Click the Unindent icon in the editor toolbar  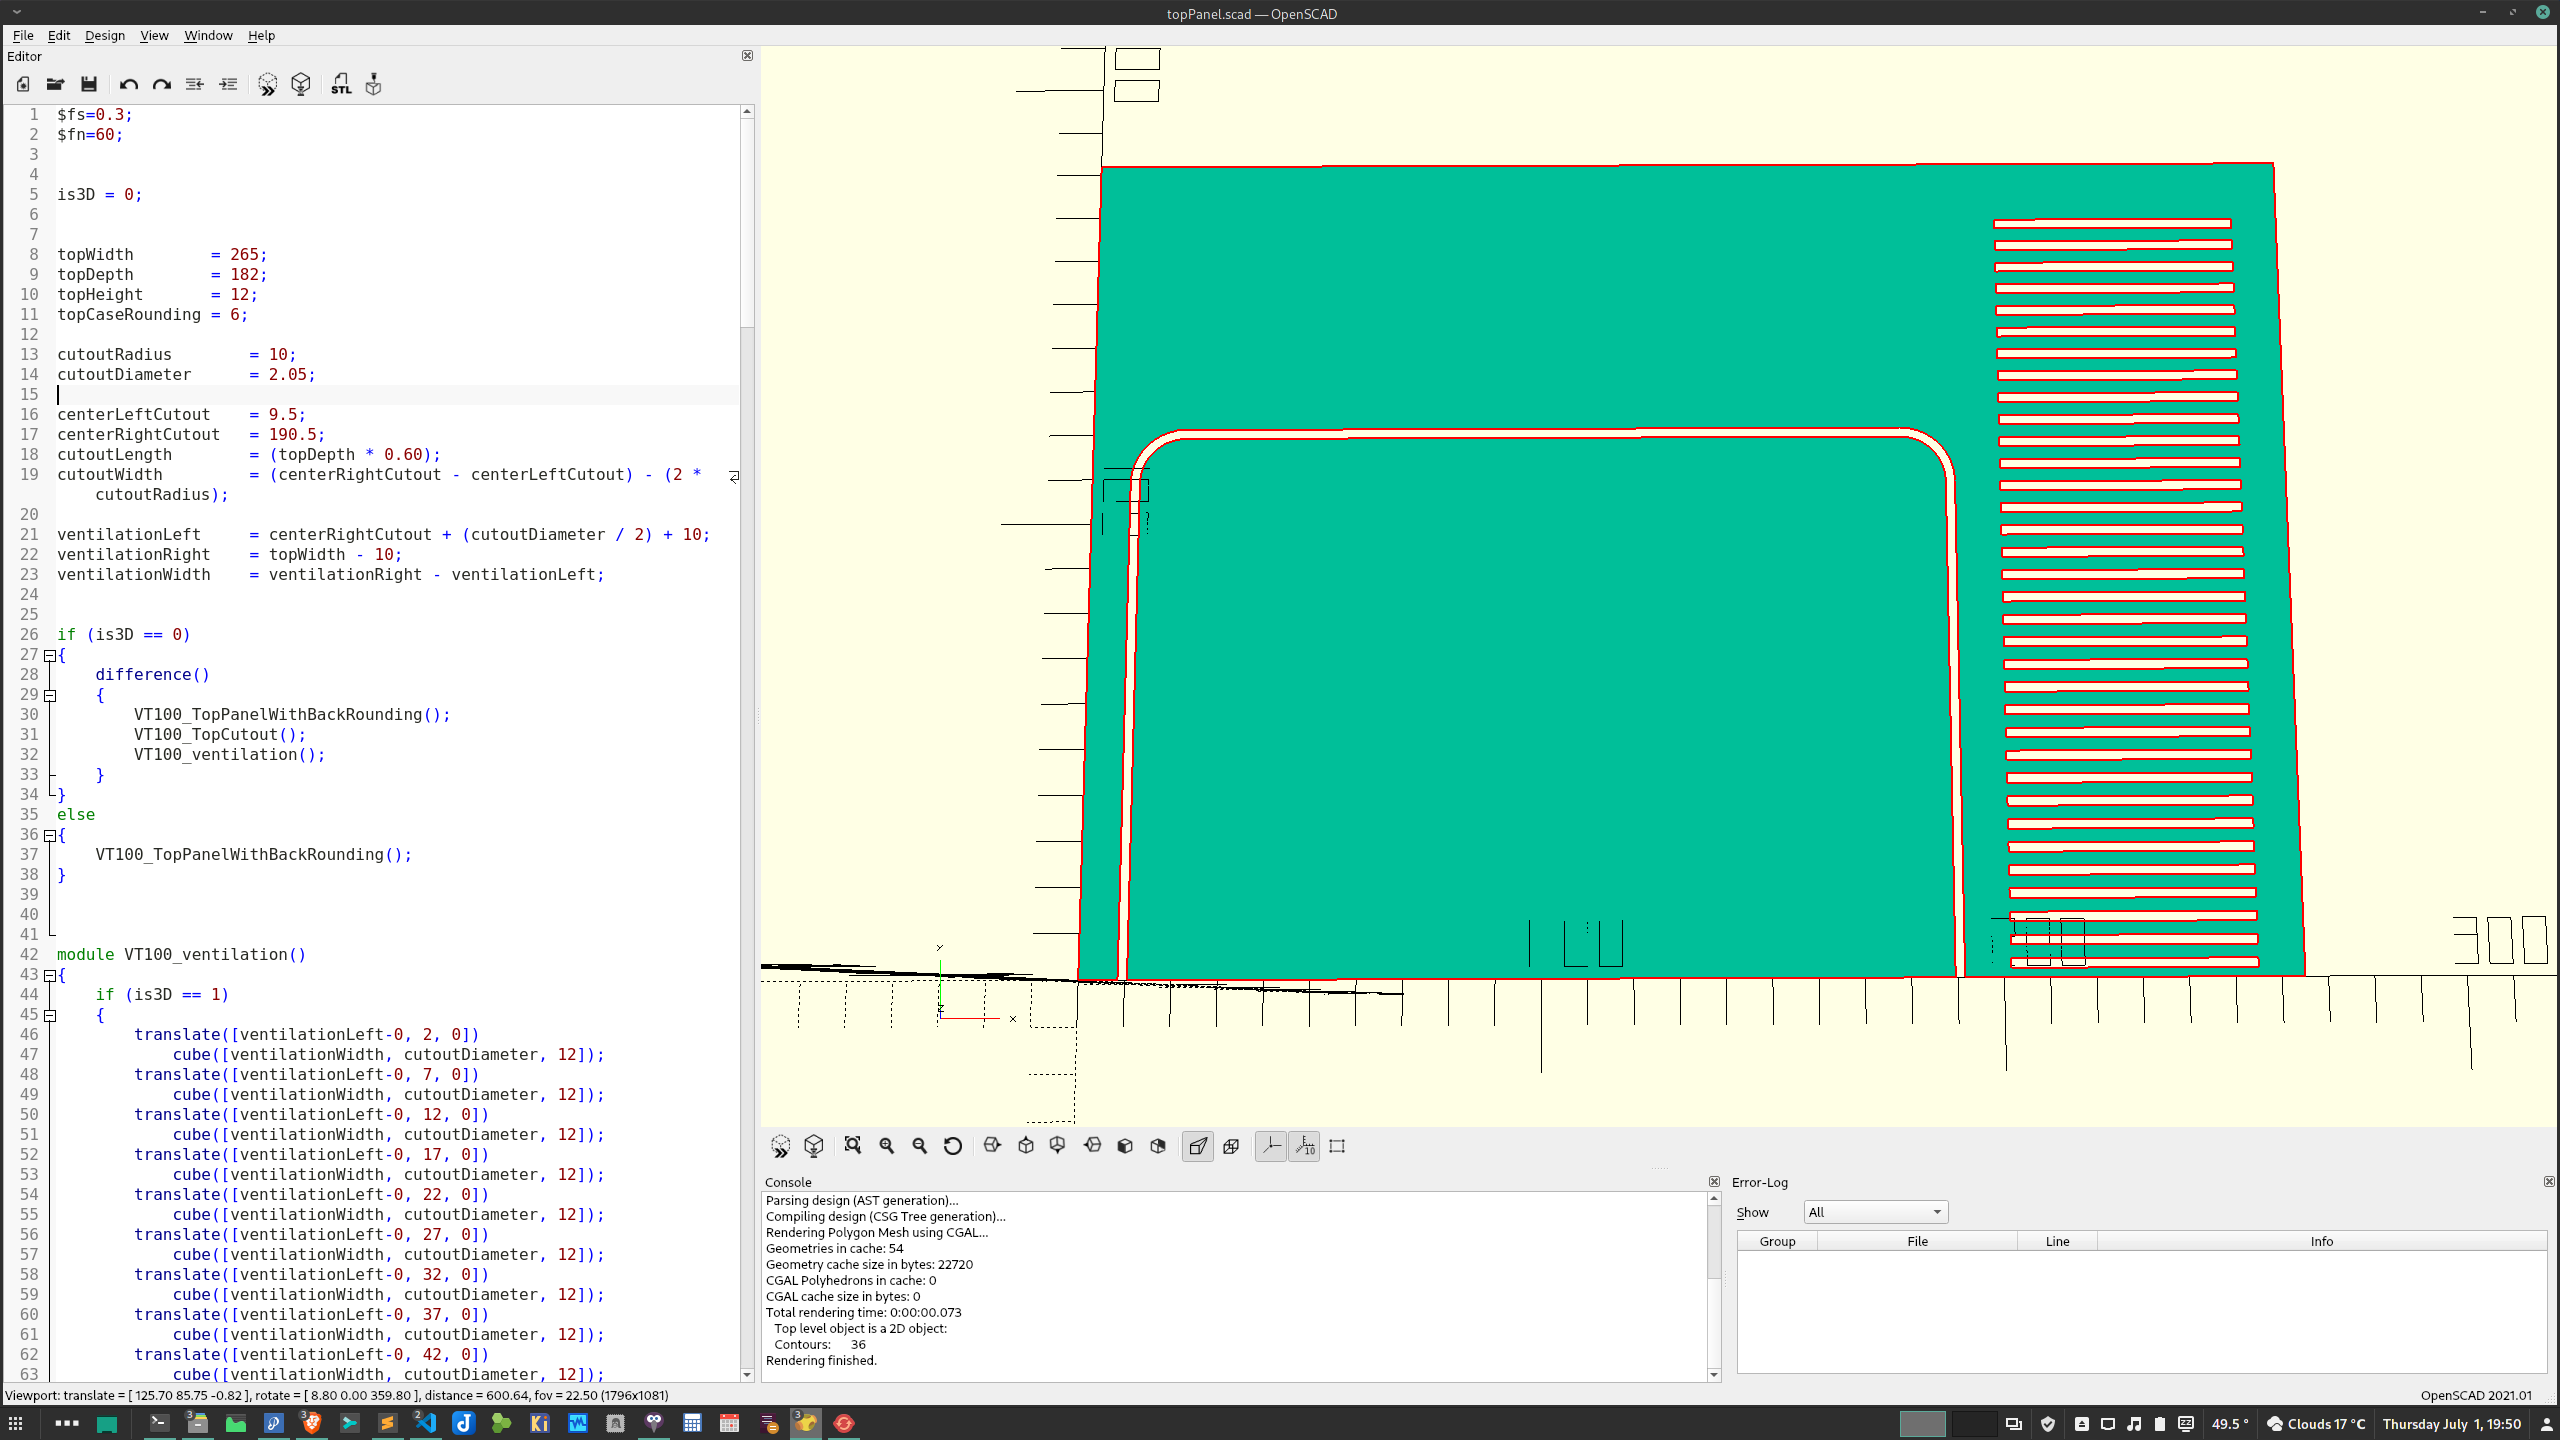194,85
